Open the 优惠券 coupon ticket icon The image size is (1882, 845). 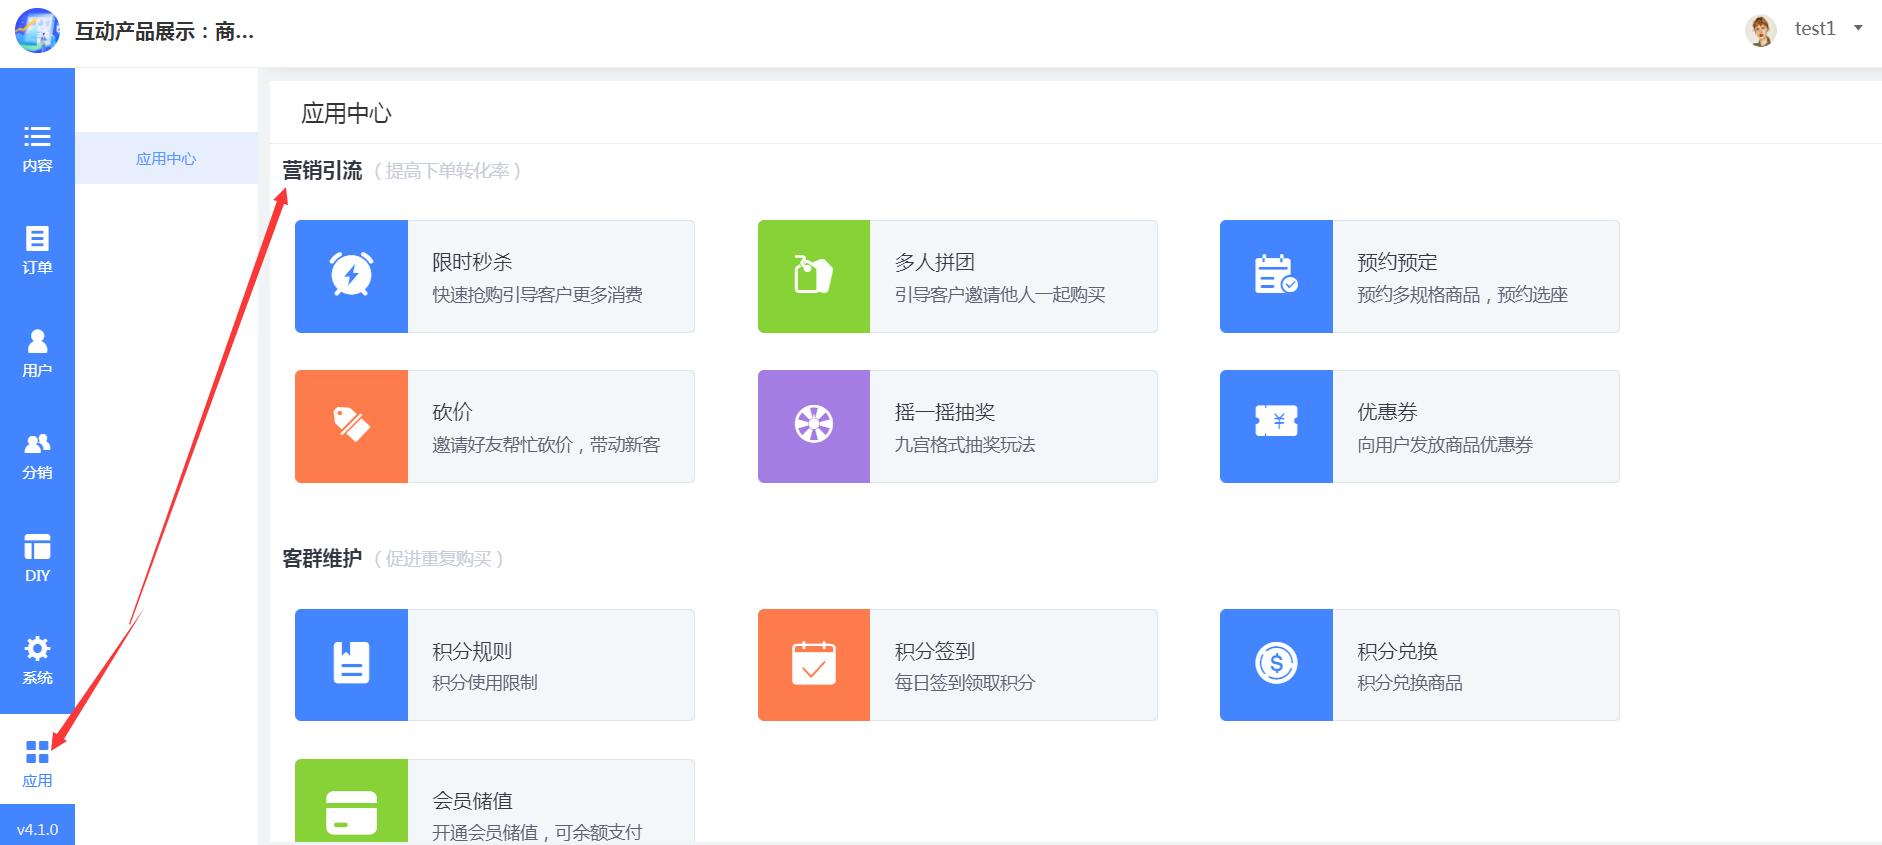coord(1275,421)
